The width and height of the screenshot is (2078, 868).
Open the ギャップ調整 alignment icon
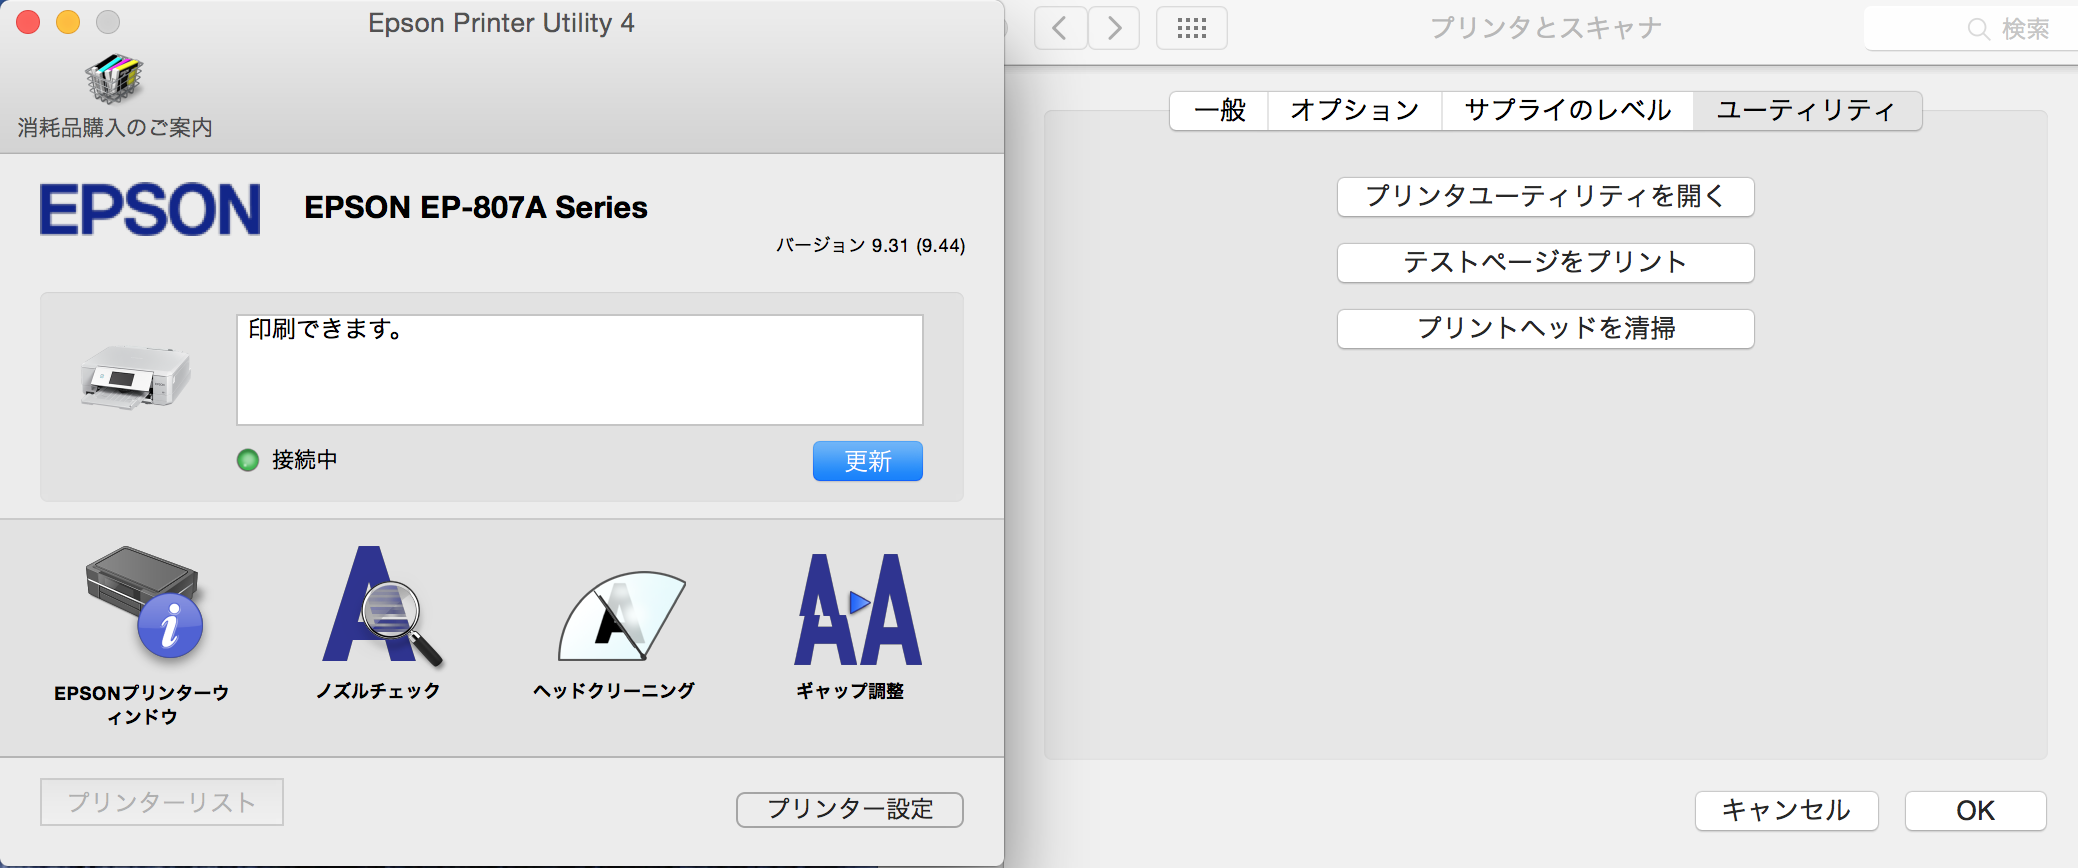[x=858, y=609]
